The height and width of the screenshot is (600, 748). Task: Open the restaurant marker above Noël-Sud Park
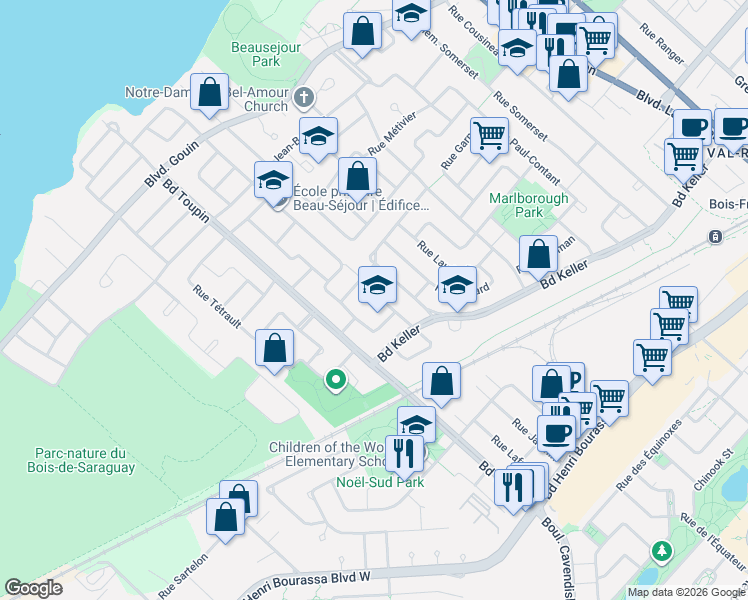[x=405, y=455]
